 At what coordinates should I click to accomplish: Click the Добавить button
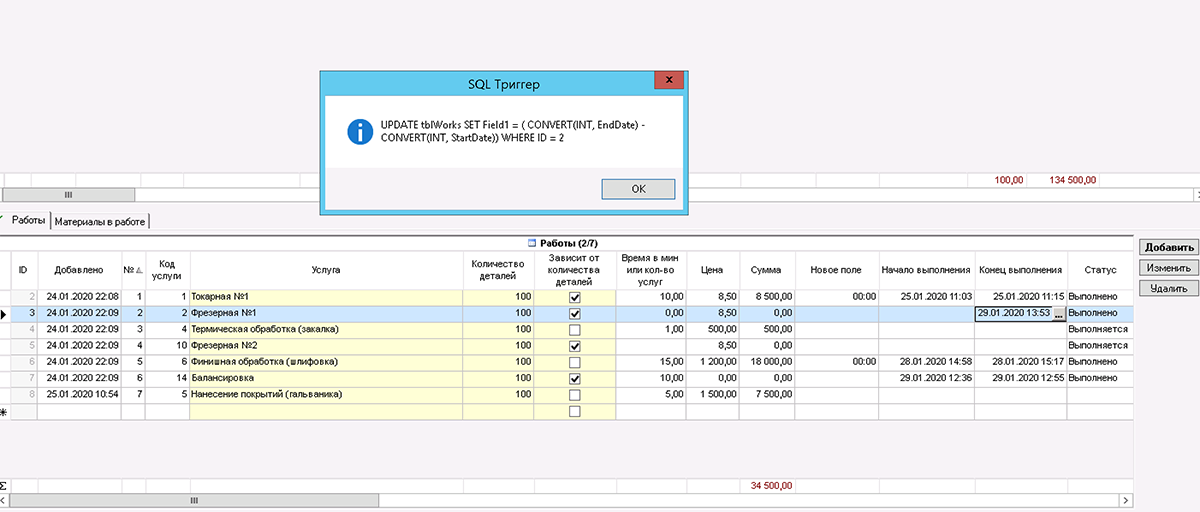1169,248
